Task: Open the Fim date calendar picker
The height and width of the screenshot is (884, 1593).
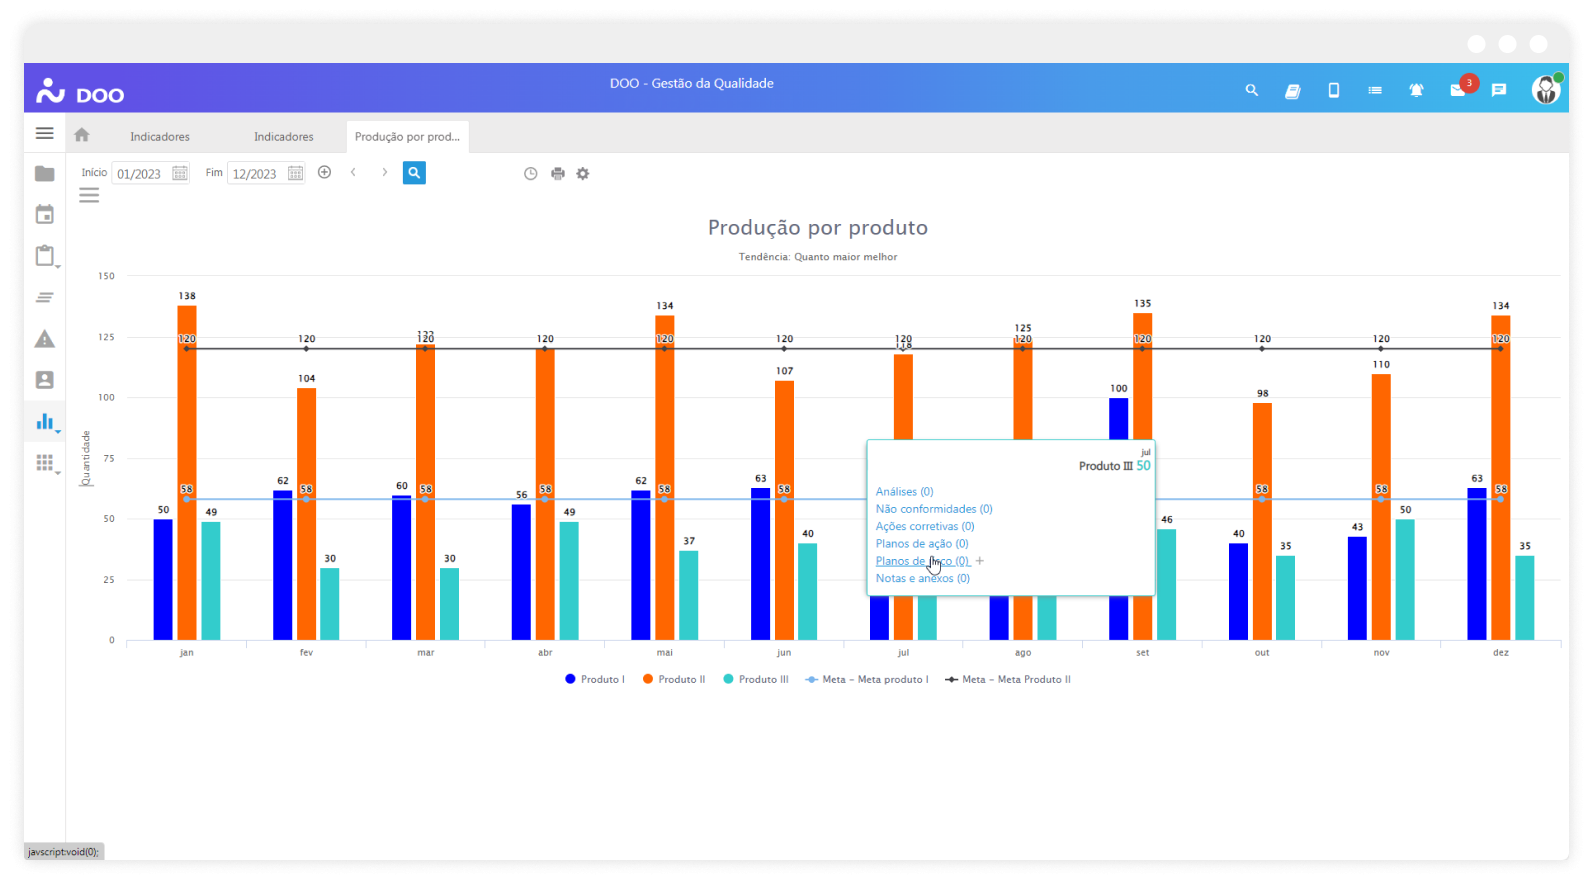Action: [x=296, y=173]
